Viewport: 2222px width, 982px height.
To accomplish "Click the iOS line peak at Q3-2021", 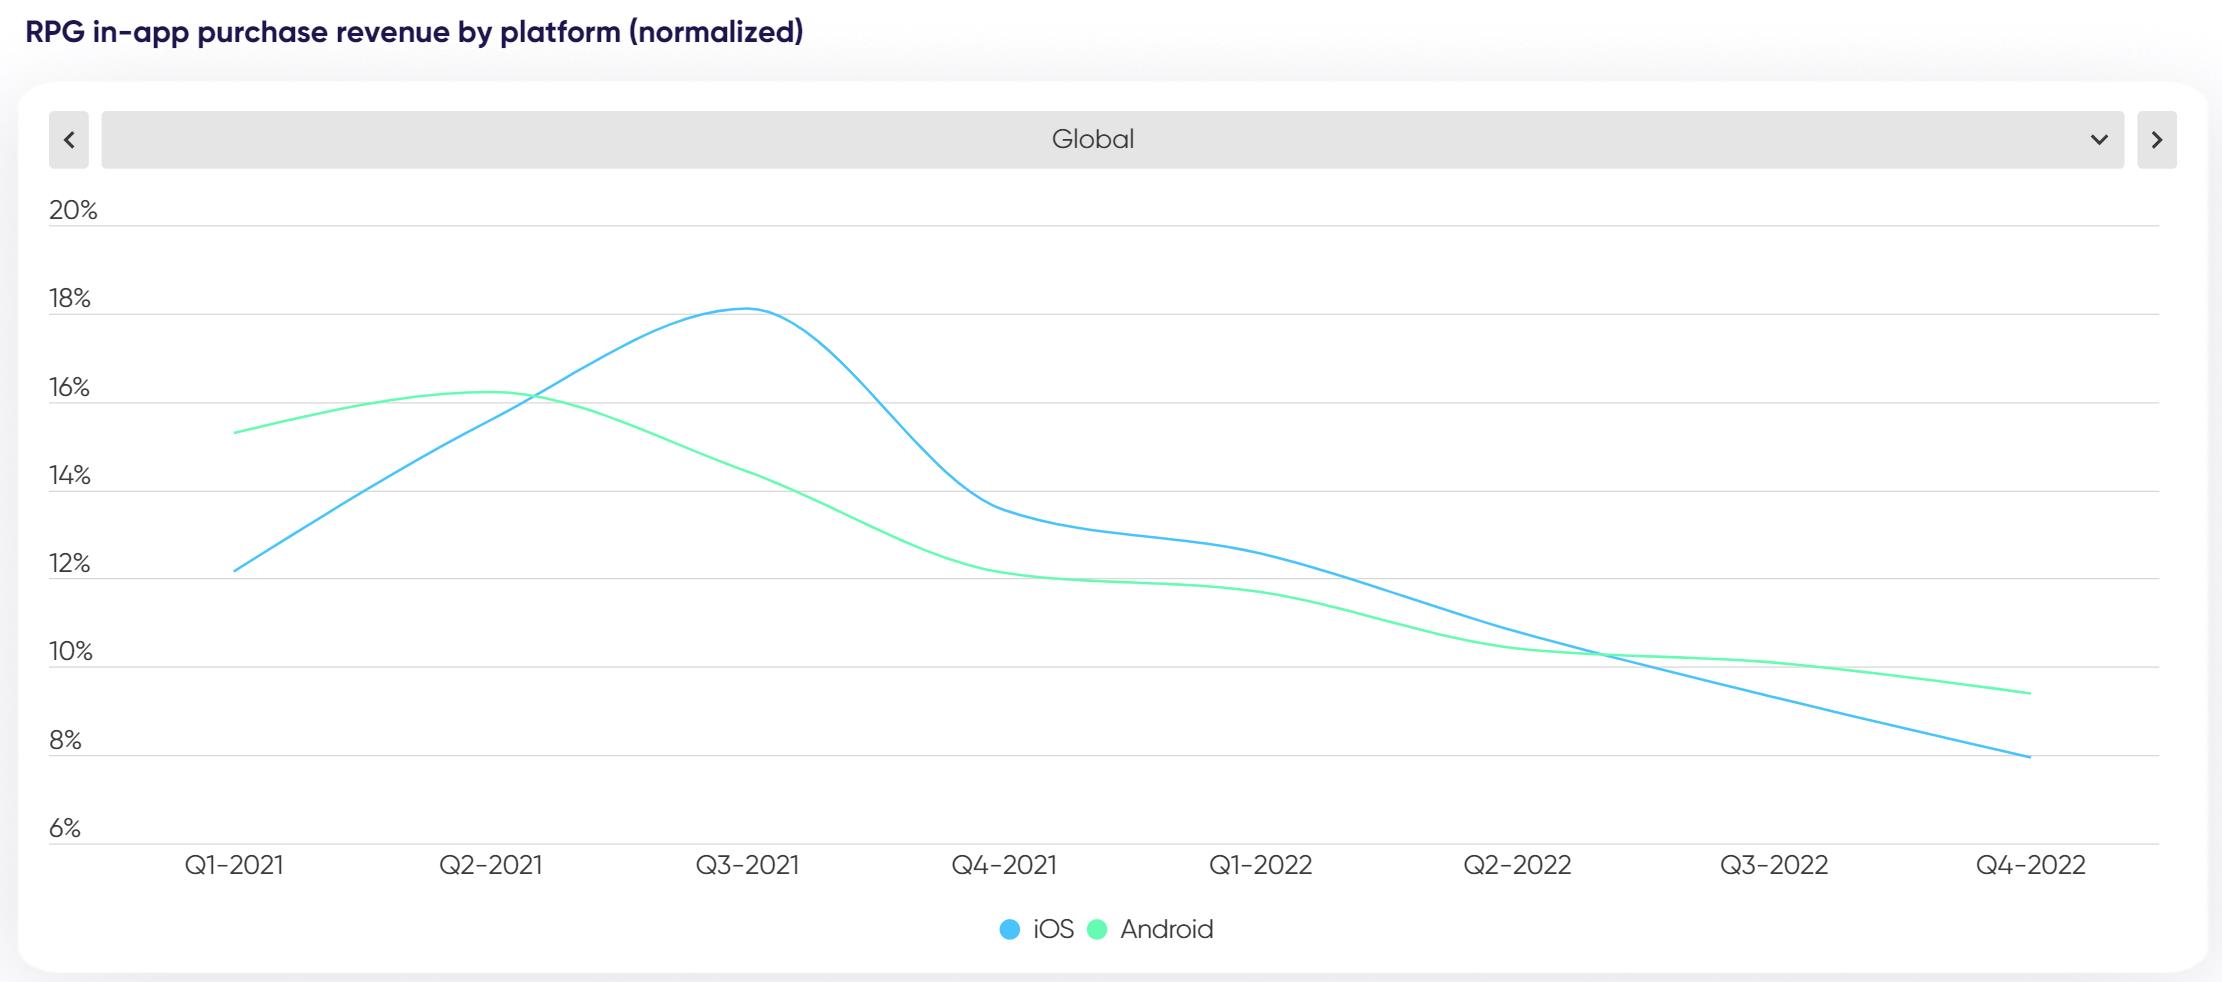I will pyautogui.click(x=747, y=309).
